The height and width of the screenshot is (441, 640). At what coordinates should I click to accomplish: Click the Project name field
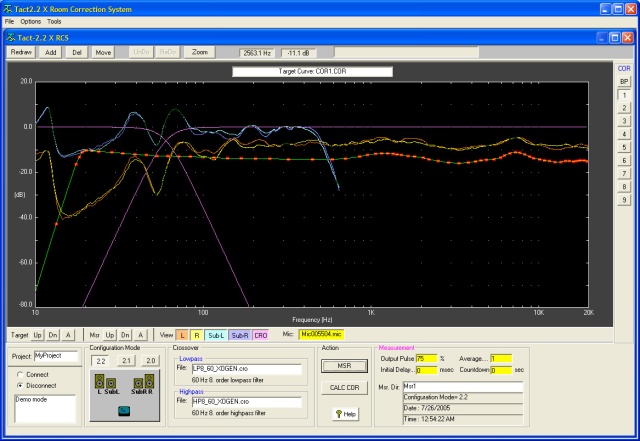(x=56, y=356)
